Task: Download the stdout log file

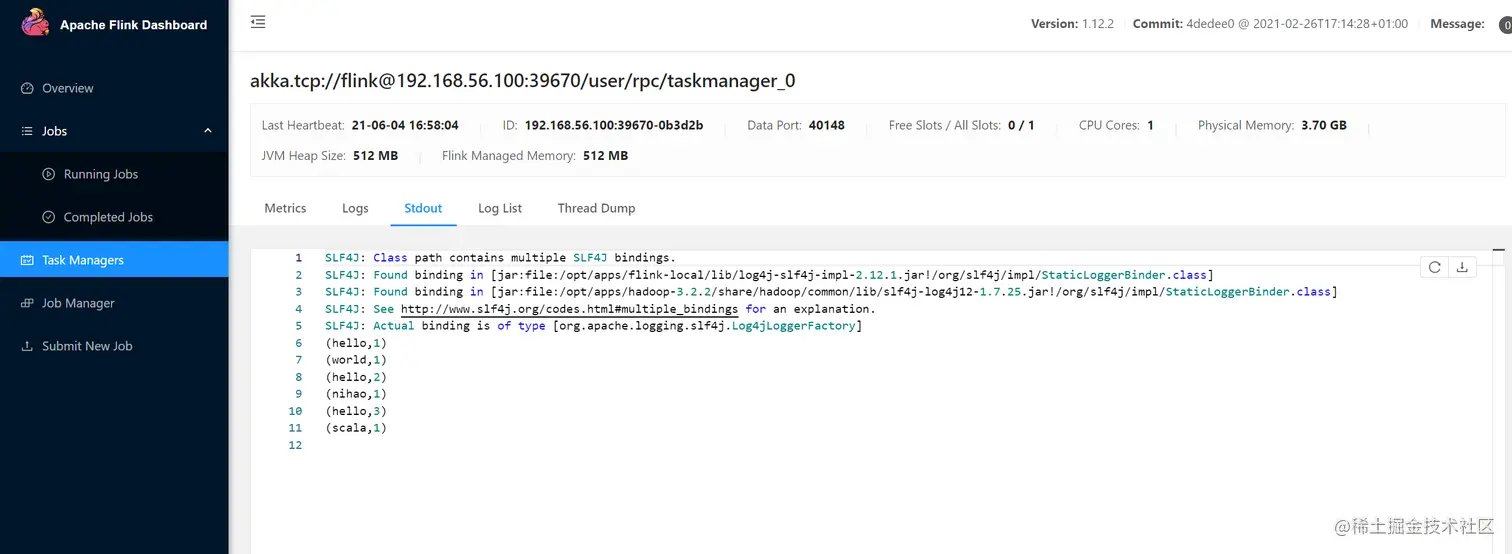Action: click(x=1462, y=267)
